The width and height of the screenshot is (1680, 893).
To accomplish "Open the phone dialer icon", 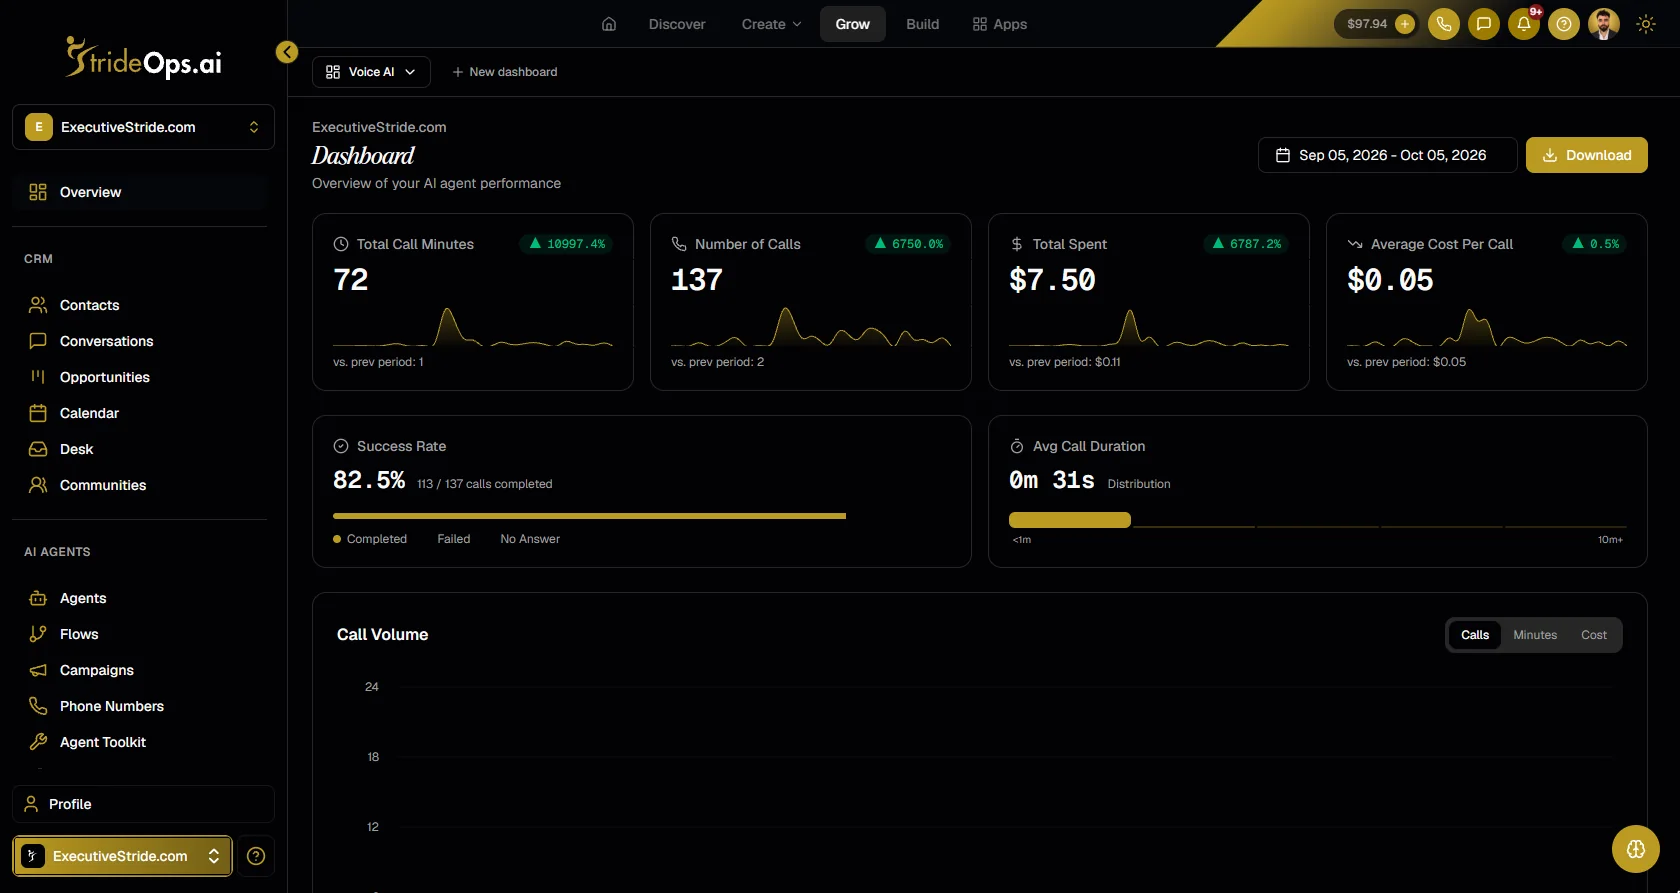I will (1444, 24).
